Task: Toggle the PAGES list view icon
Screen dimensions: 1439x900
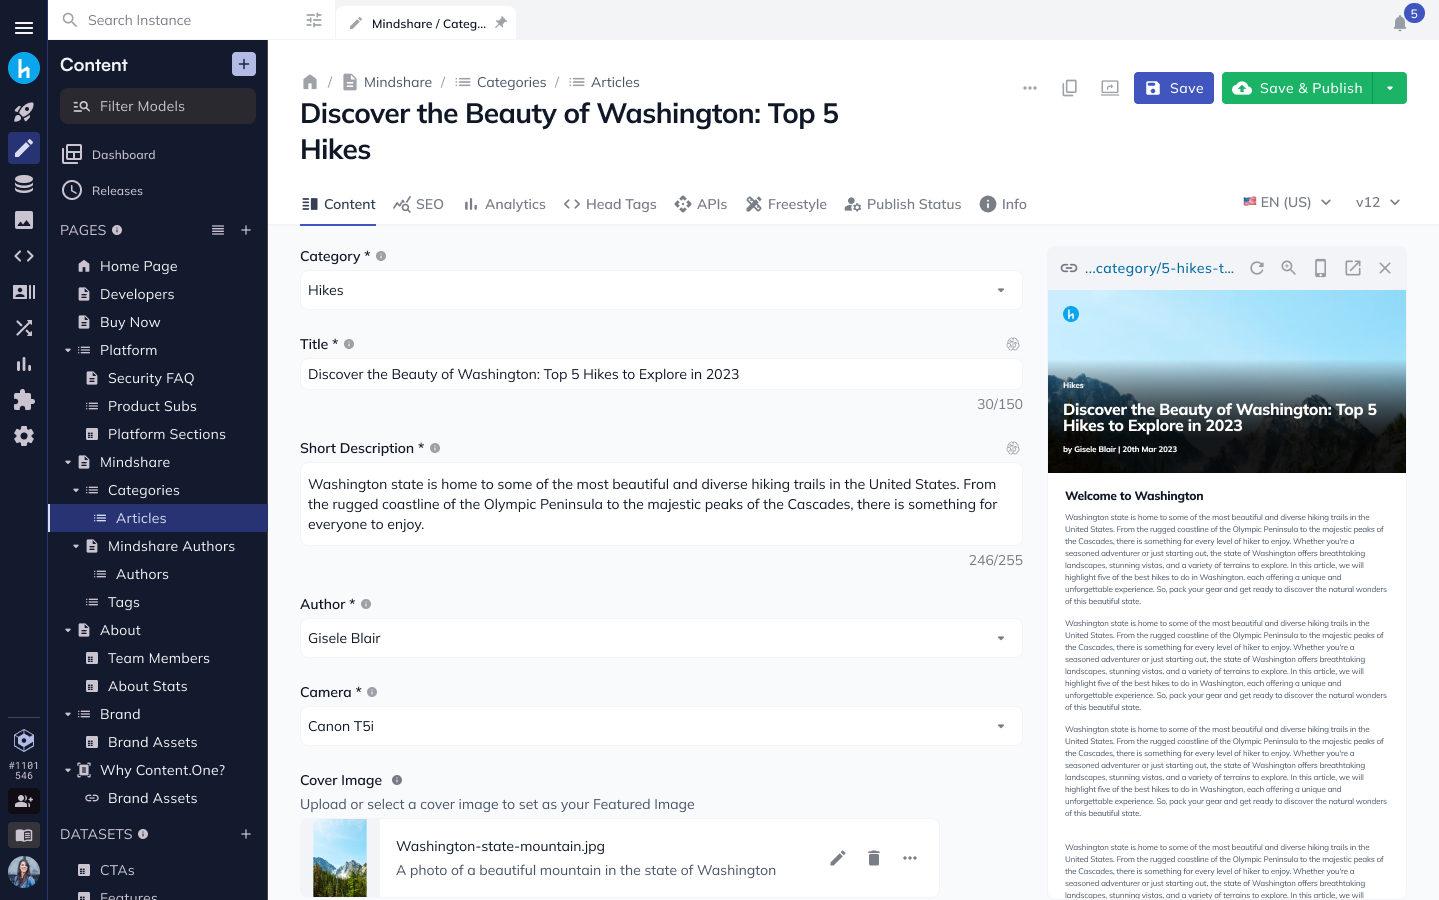Action: click(218, 230)
